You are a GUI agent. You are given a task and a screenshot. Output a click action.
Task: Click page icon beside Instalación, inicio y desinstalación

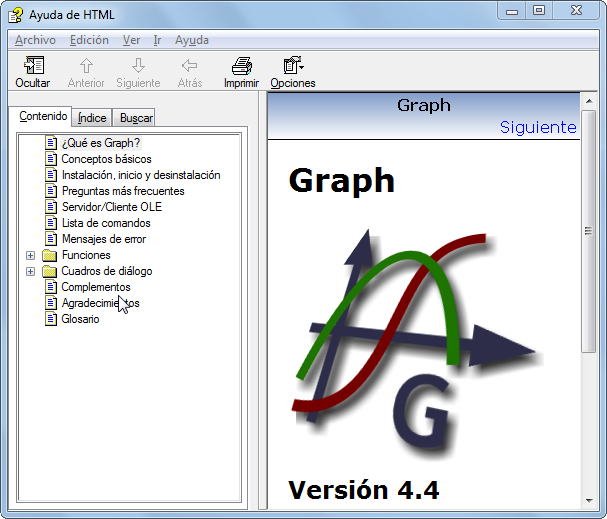[x=51, y=175]
